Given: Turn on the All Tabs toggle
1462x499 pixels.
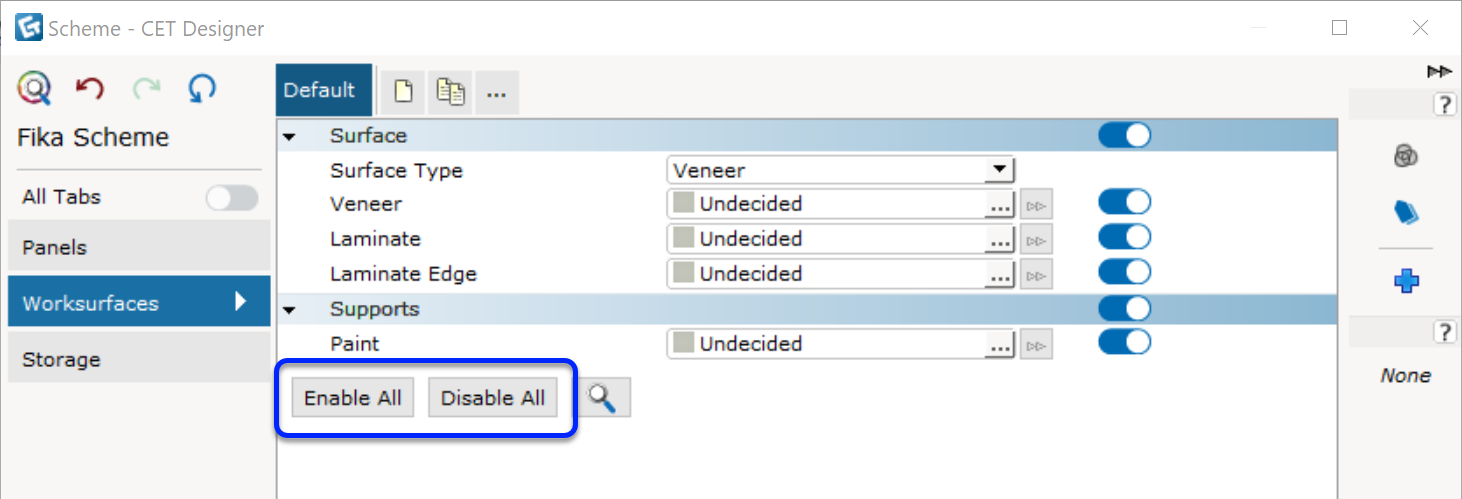Looking at the screenshot, I should click(232, 198).
